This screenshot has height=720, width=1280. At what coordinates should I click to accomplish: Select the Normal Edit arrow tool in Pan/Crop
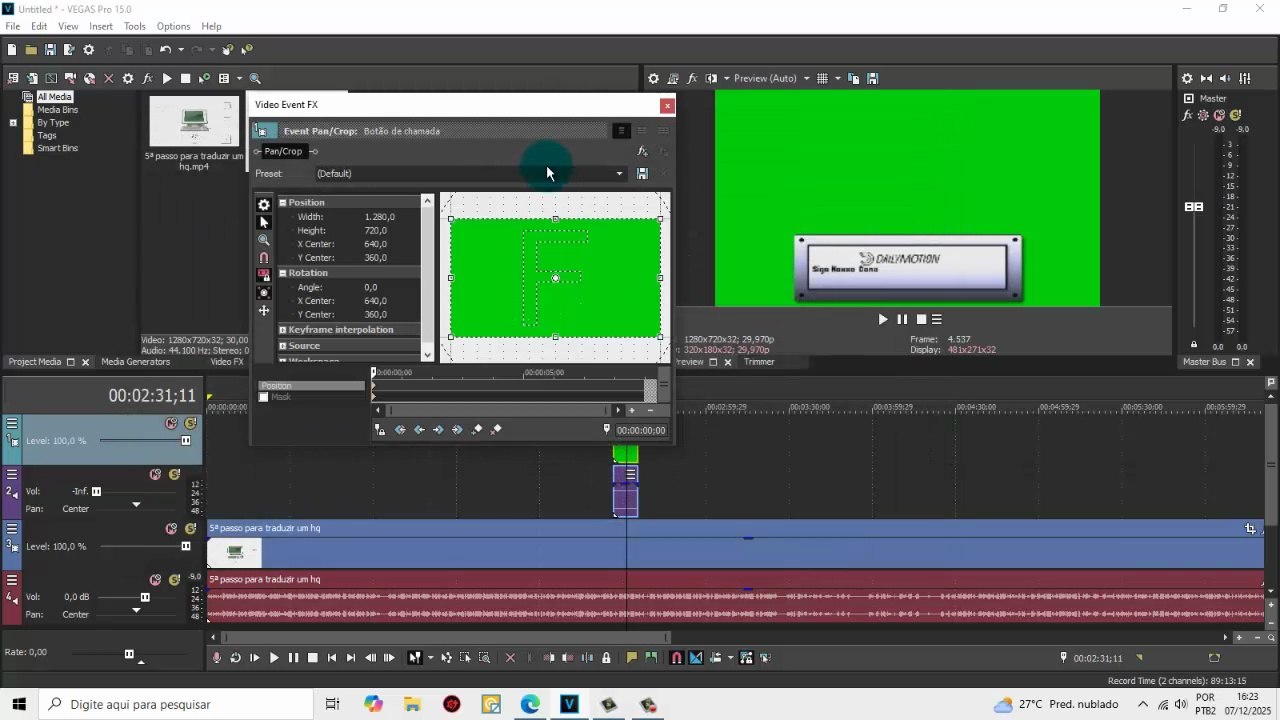(x=264, y=222)
